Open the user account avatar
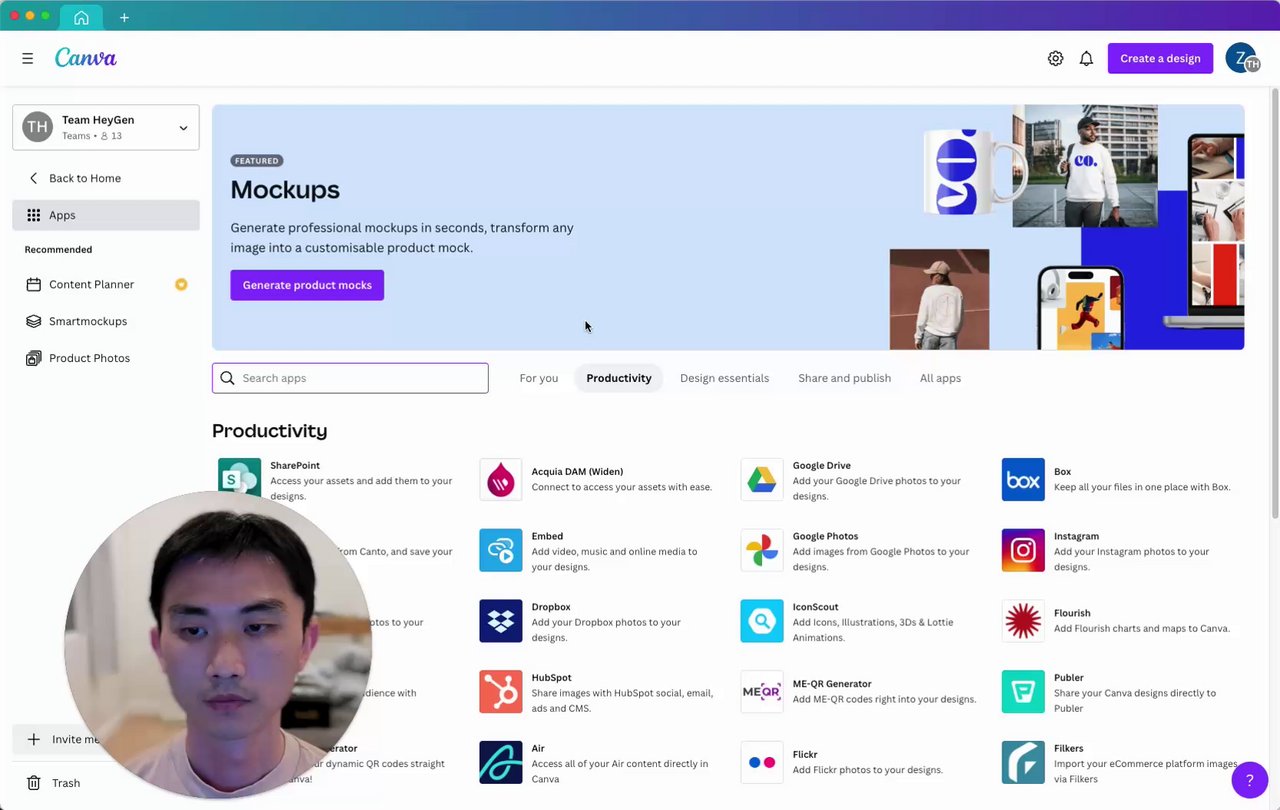Screen dimensions: 1280x810 [x=1242, y=58]
